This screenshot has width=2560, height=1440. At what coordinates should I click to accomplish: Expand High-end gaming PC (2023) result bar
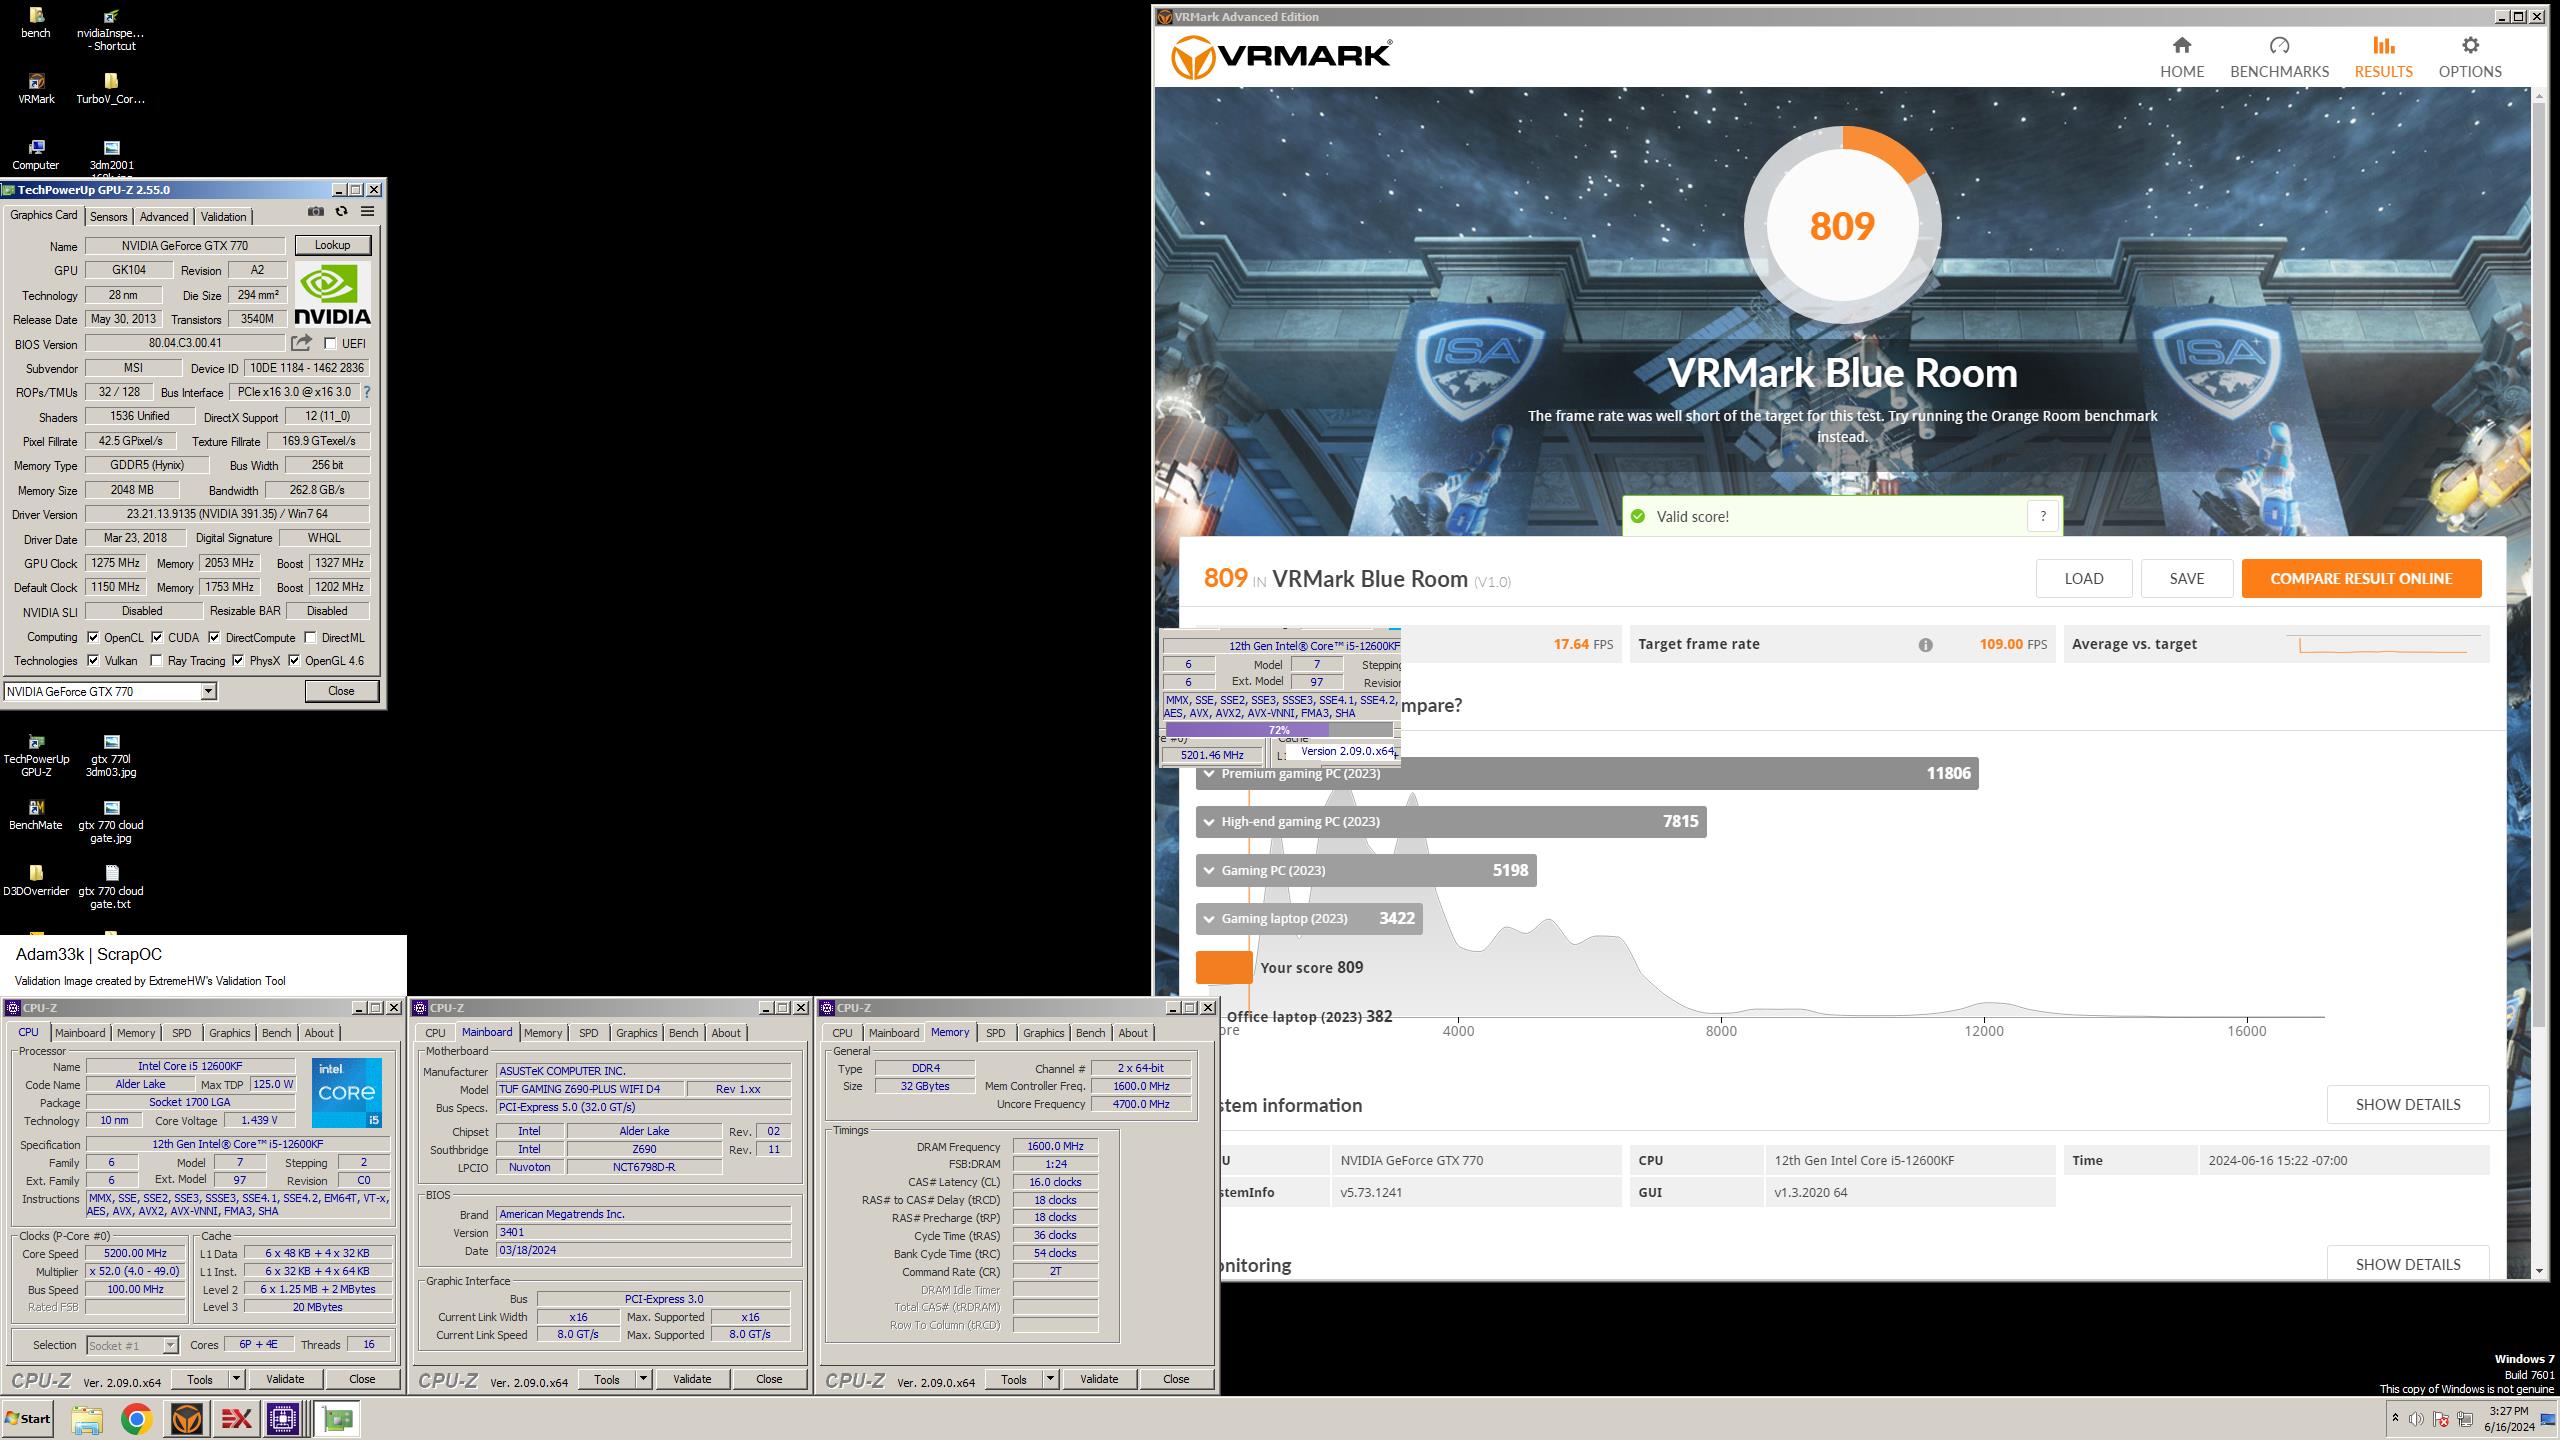click(x=1451, y=821)
